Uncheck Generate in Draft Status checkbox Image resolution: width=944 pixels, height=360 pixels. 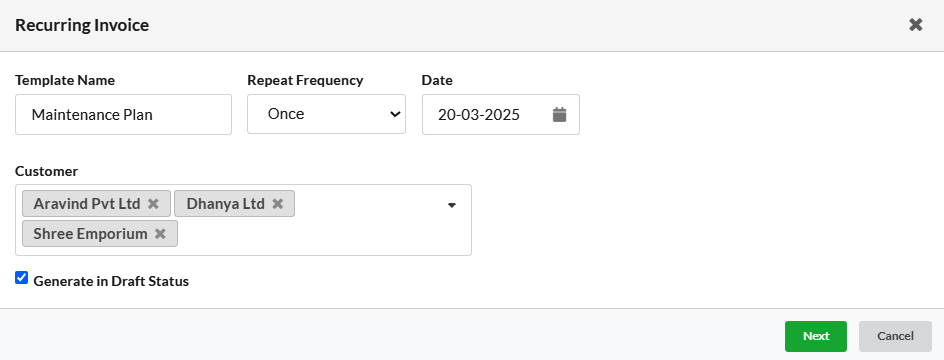point(22,278)
